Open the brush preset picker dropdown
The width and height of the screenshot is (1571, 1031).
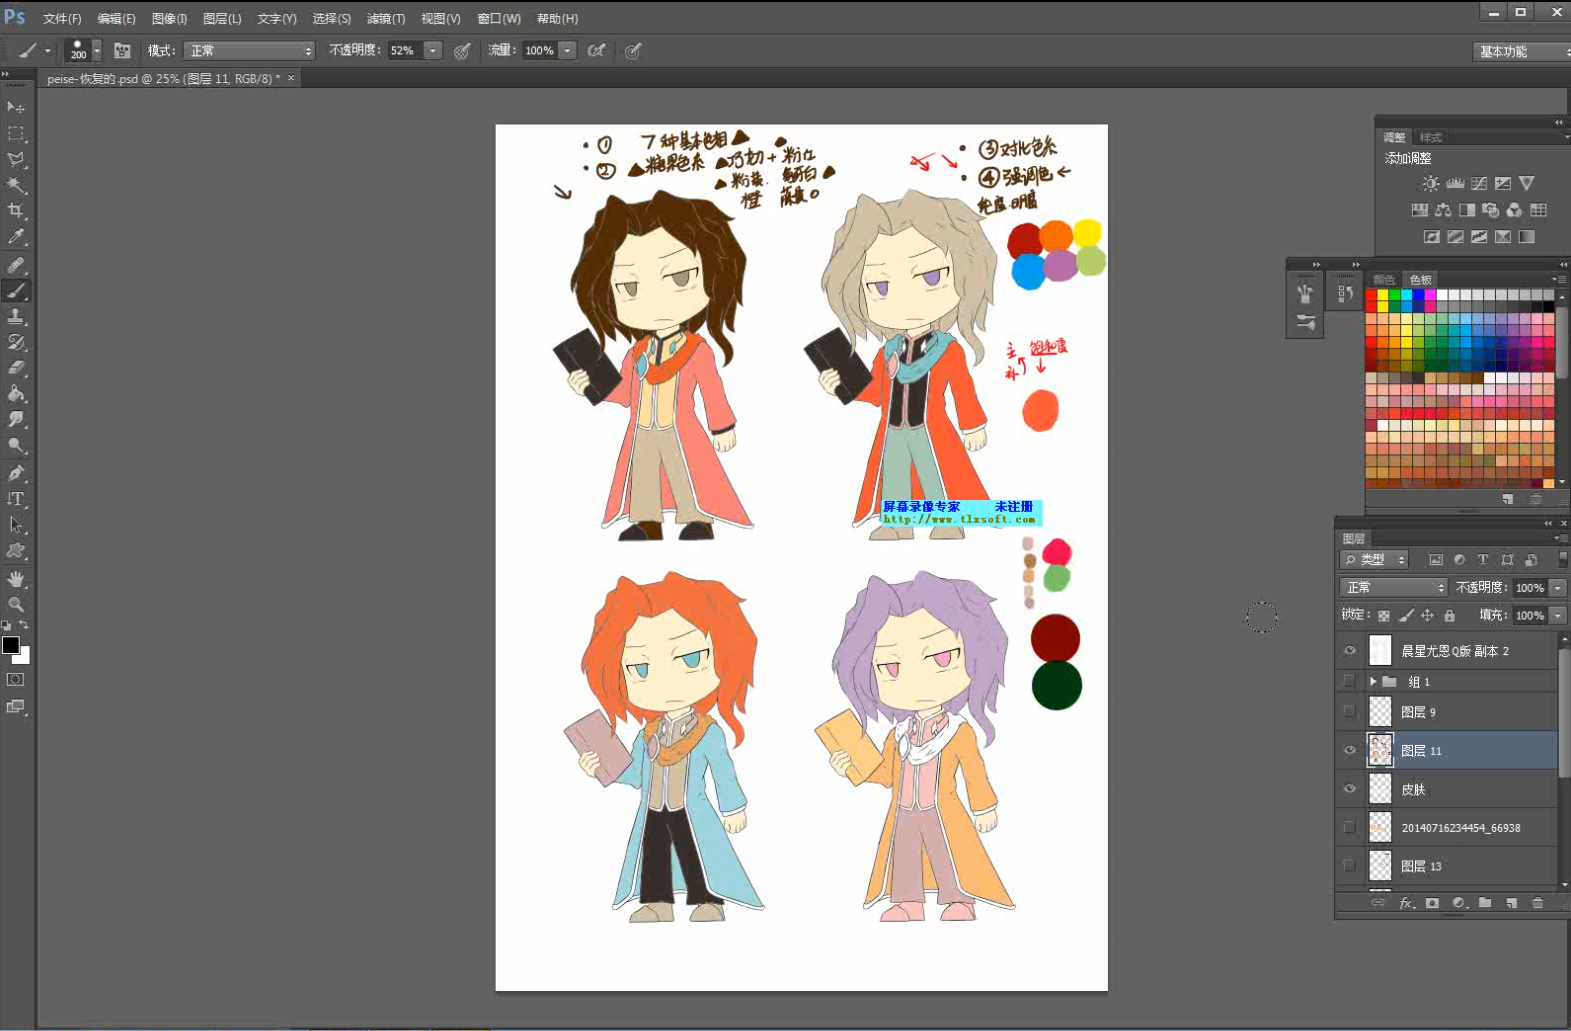click(x=97, y=51)
